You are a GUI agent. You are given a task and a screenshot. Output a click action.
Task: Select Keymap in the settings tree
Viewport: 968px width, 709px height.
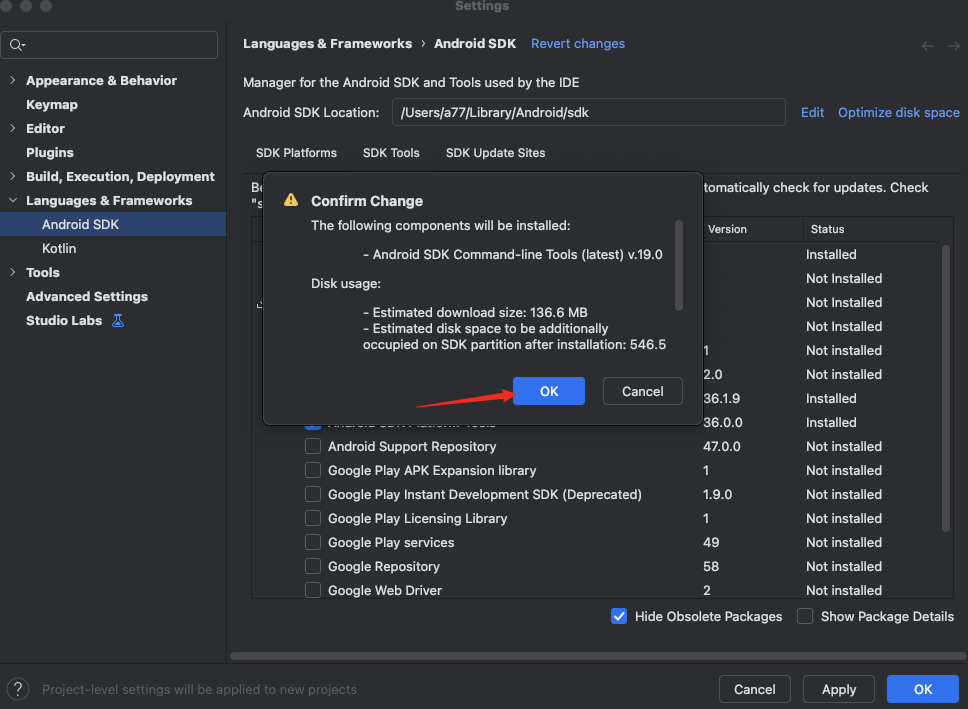tap(52, 104)
